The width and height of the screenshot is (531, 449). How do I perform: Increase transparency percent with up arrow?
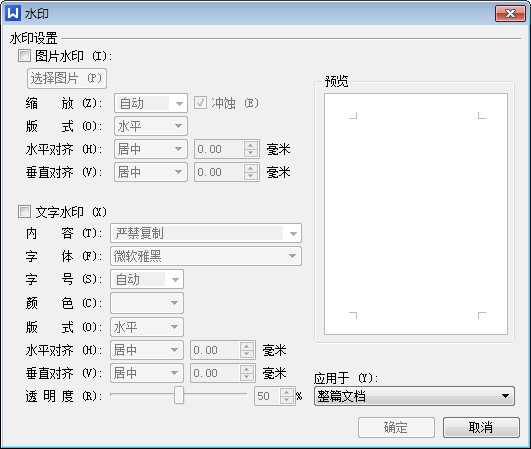pos(287,392)
